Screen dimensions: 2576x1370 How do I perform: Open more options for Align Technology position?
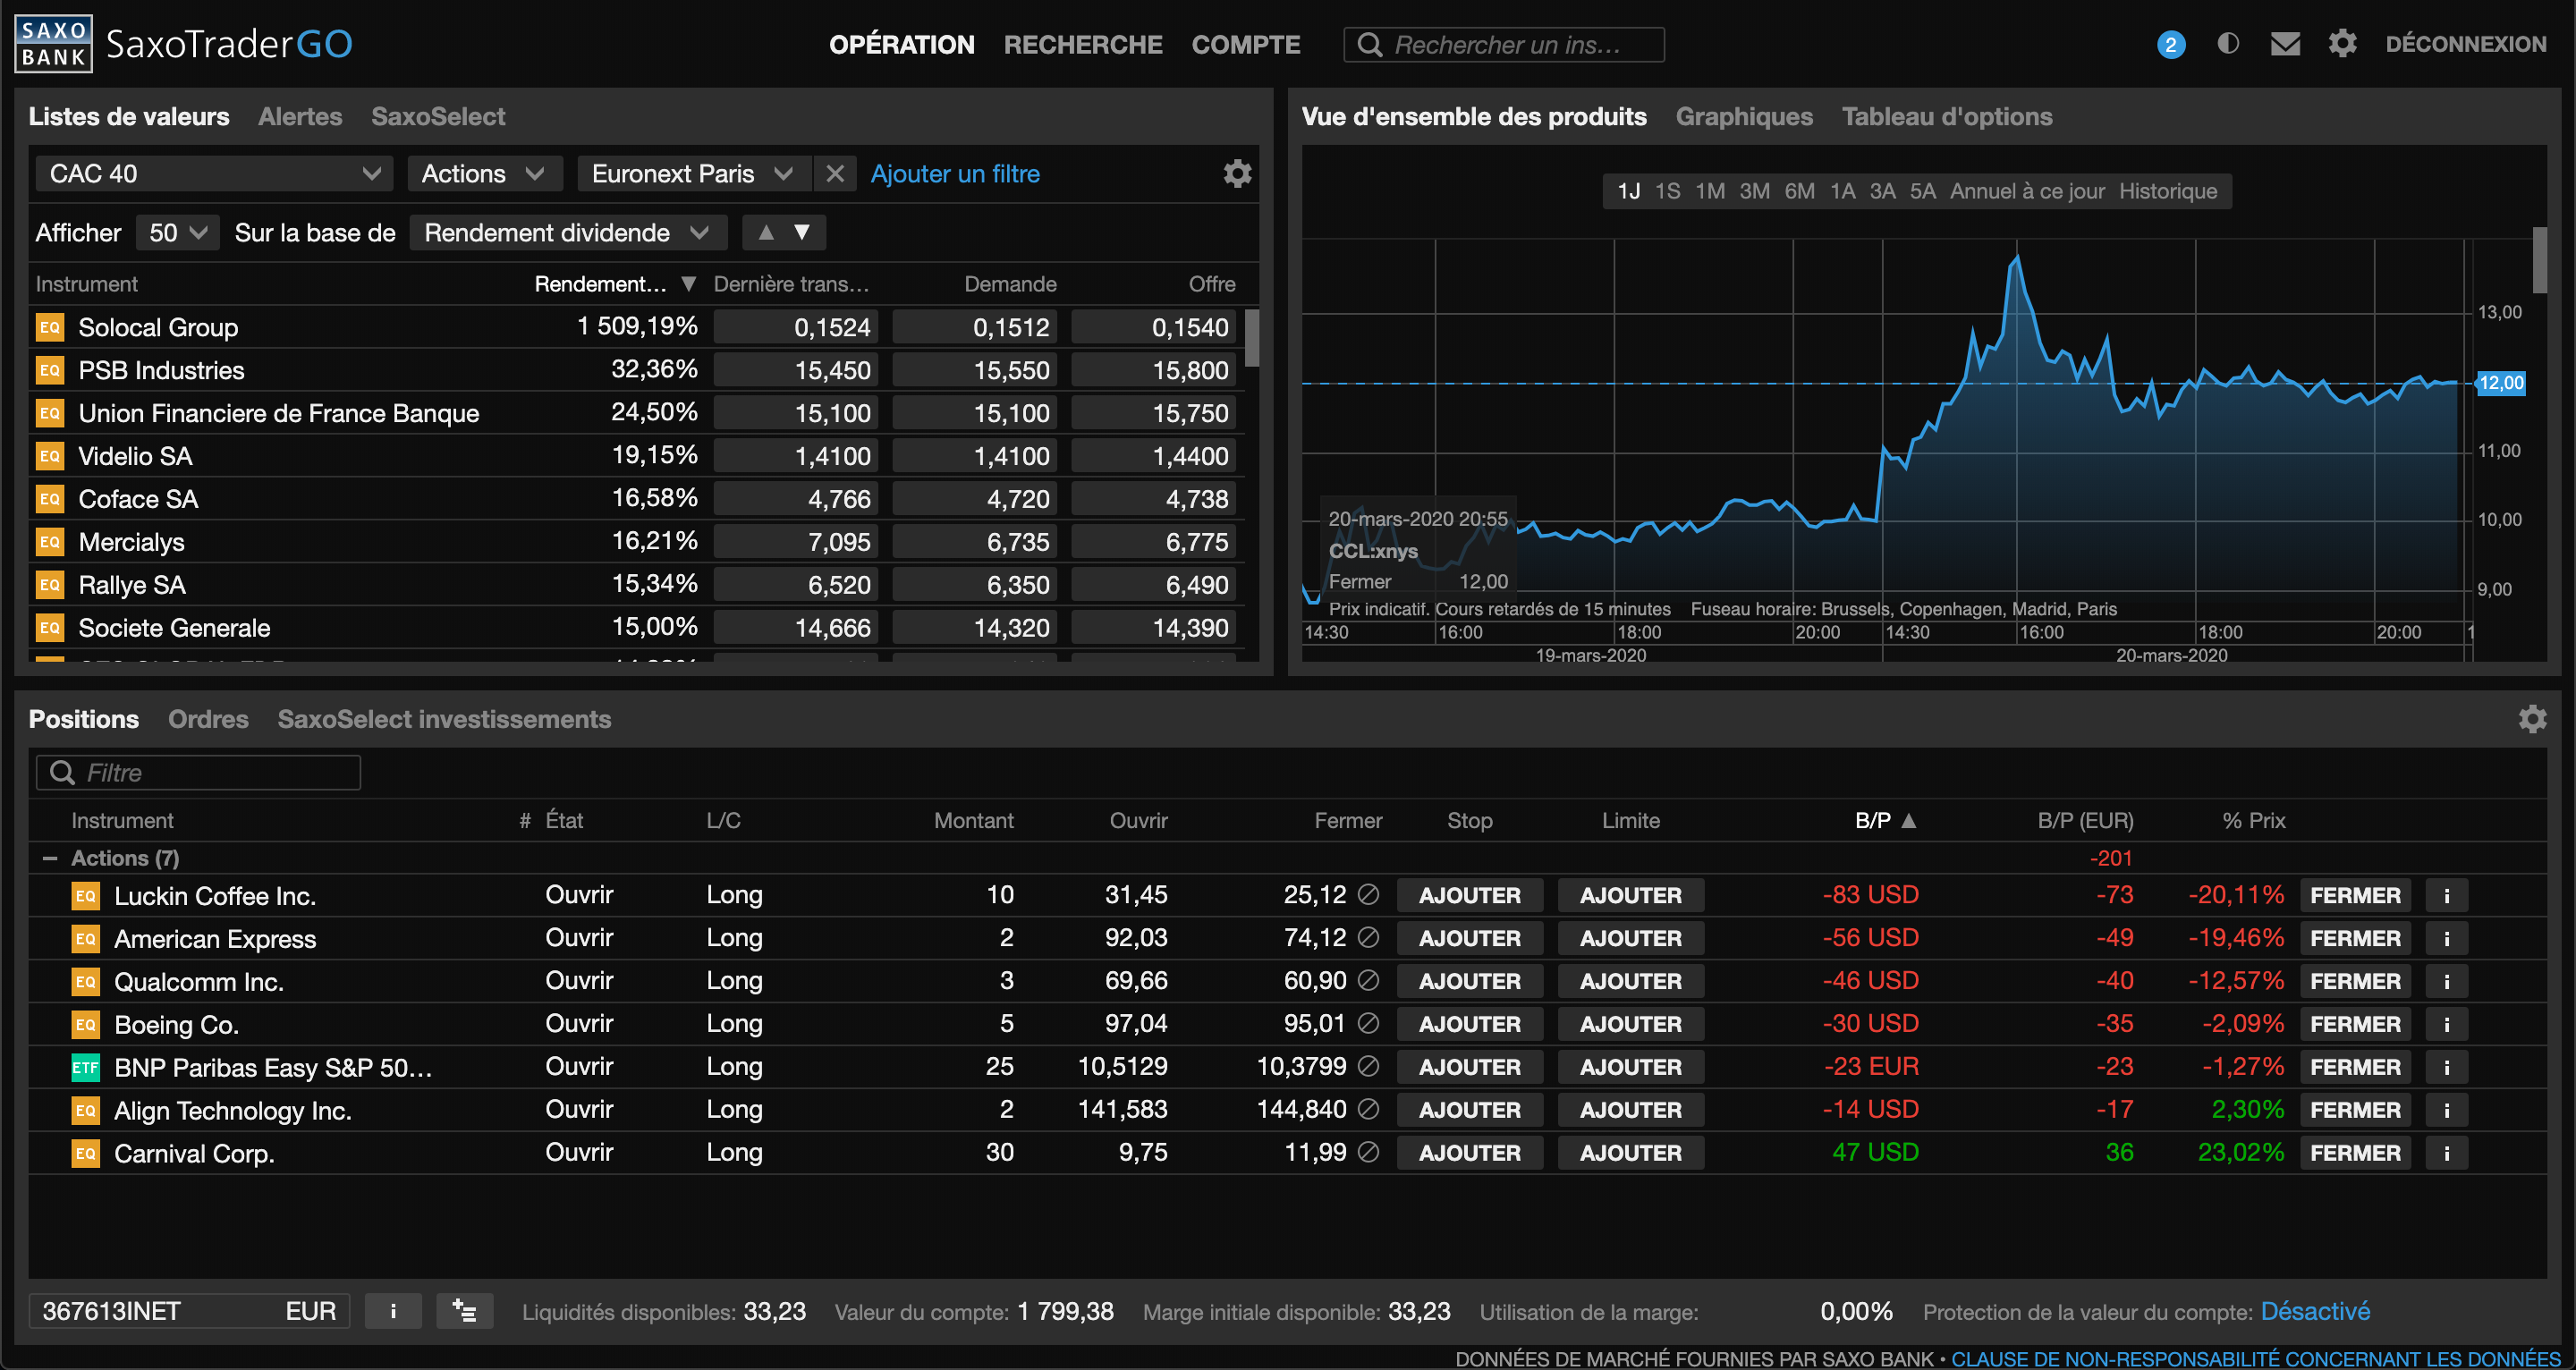click(2447, 1111)
